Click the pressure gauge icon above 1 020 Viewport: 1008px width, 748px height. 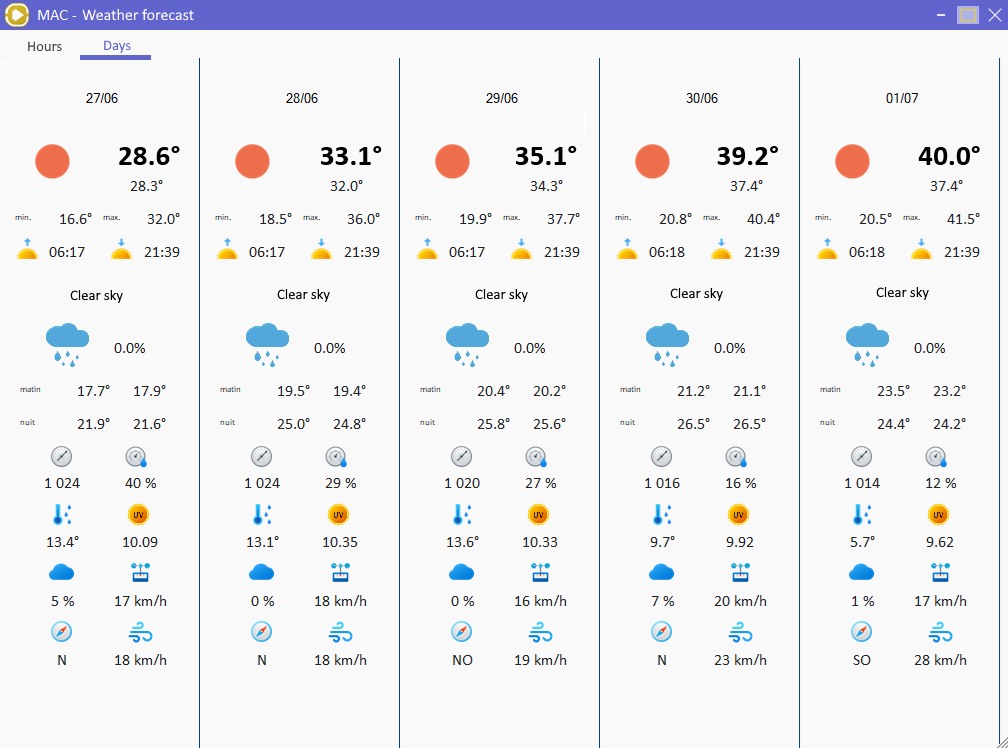(x=462, y=457)
